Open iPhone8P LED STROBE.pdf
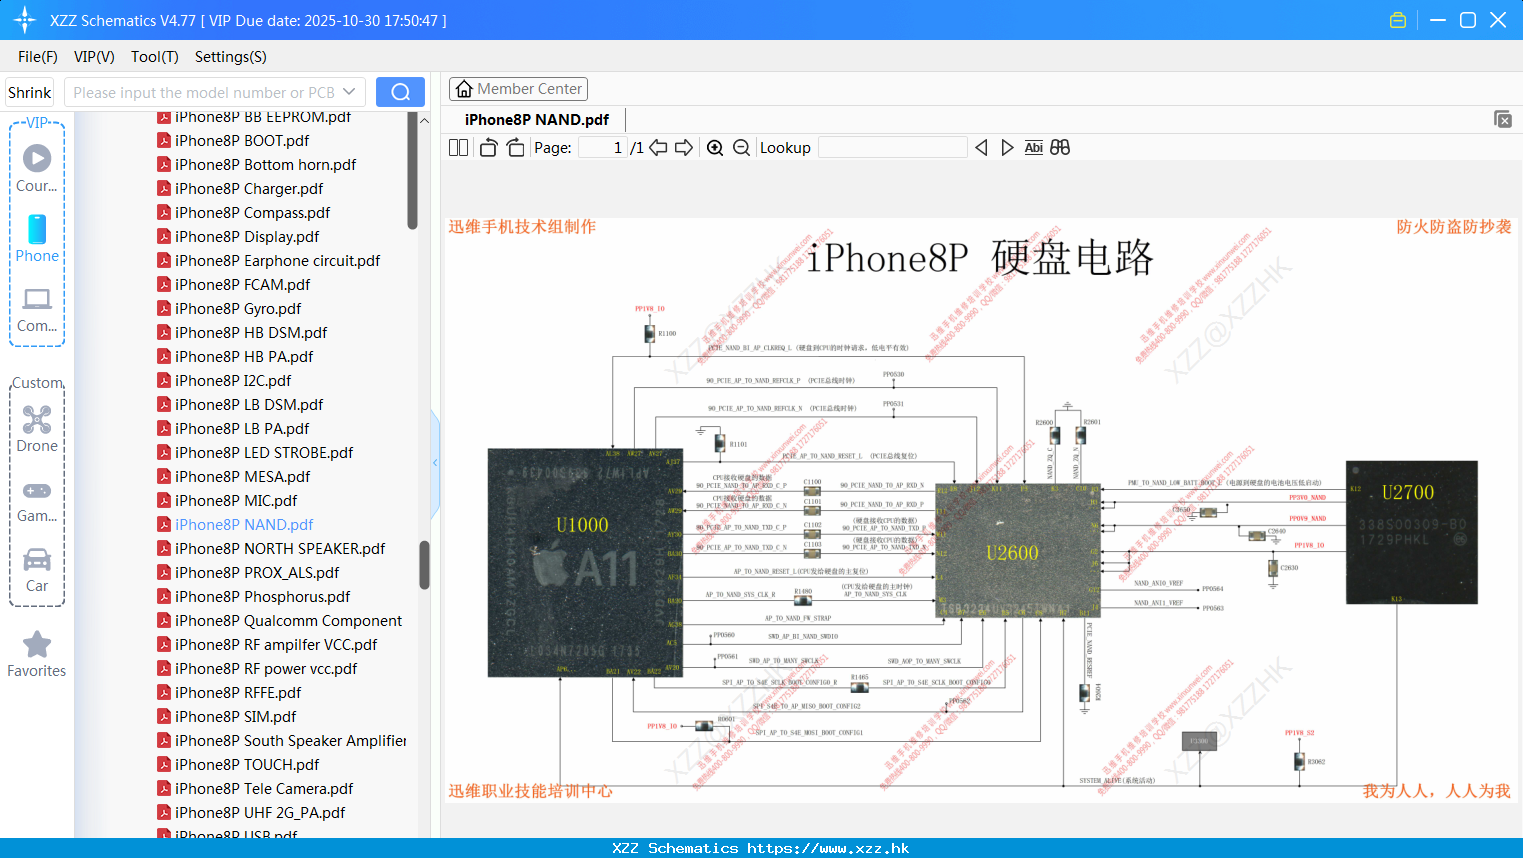Image resolution: width=1523 pixels, height=858 pixels. click(264, 453)
